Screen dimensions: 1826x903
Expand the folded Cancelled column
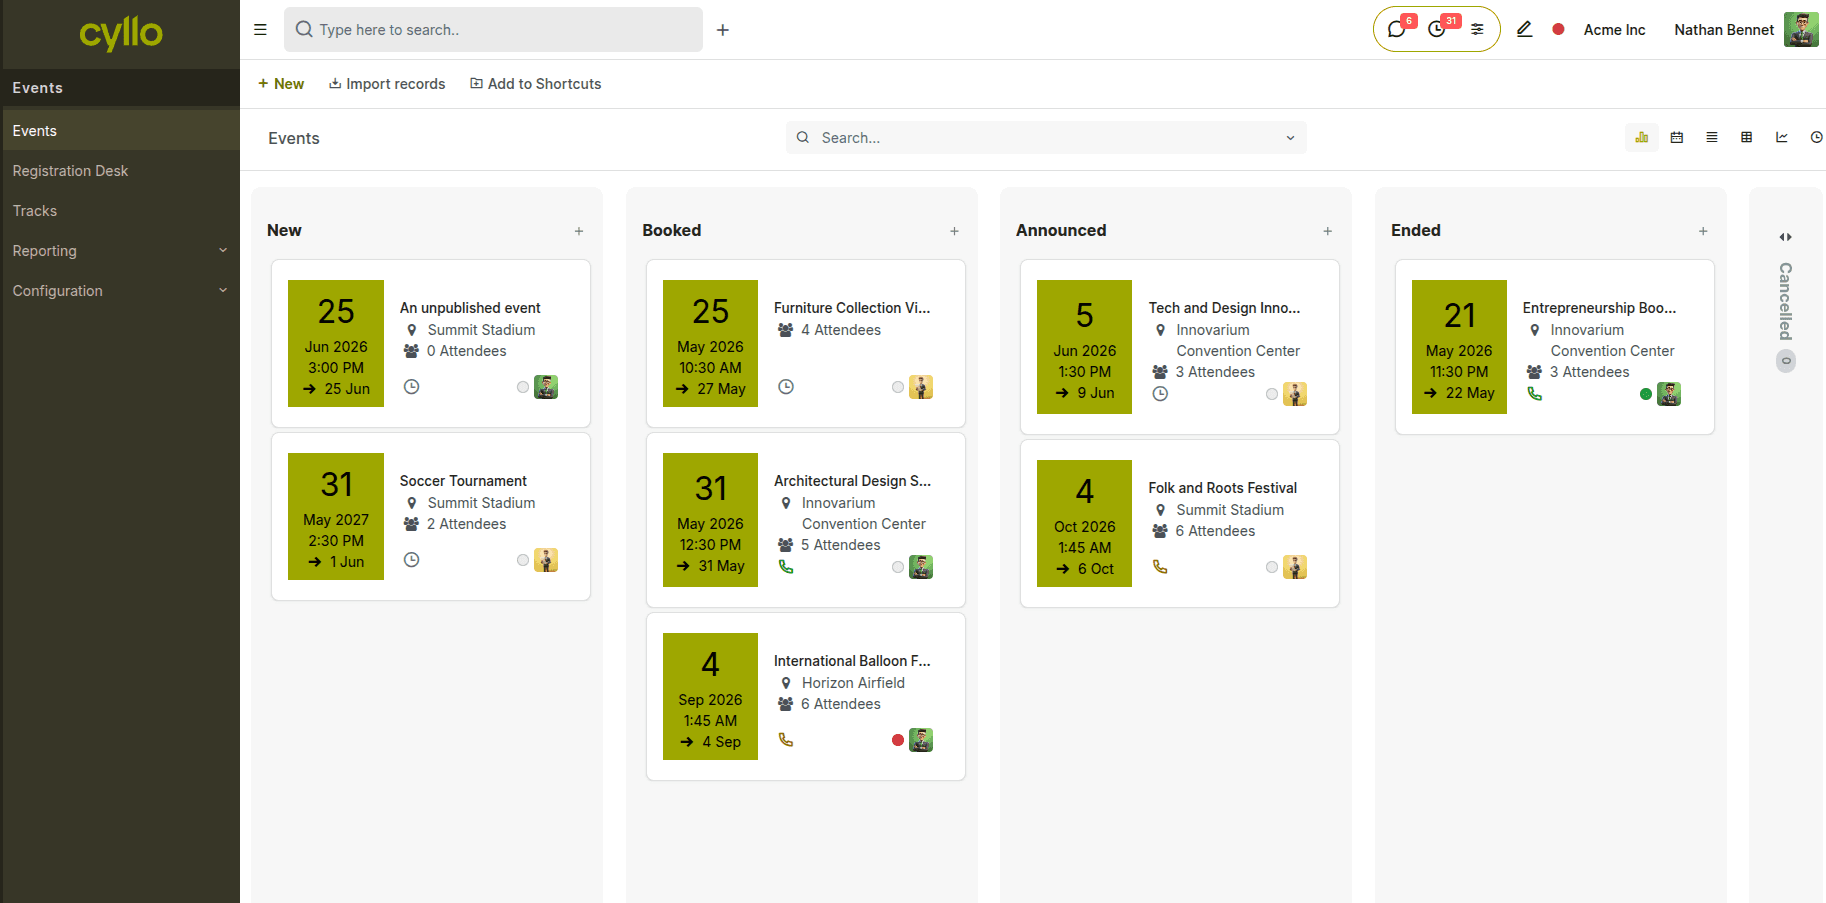tap(1785, 237)
